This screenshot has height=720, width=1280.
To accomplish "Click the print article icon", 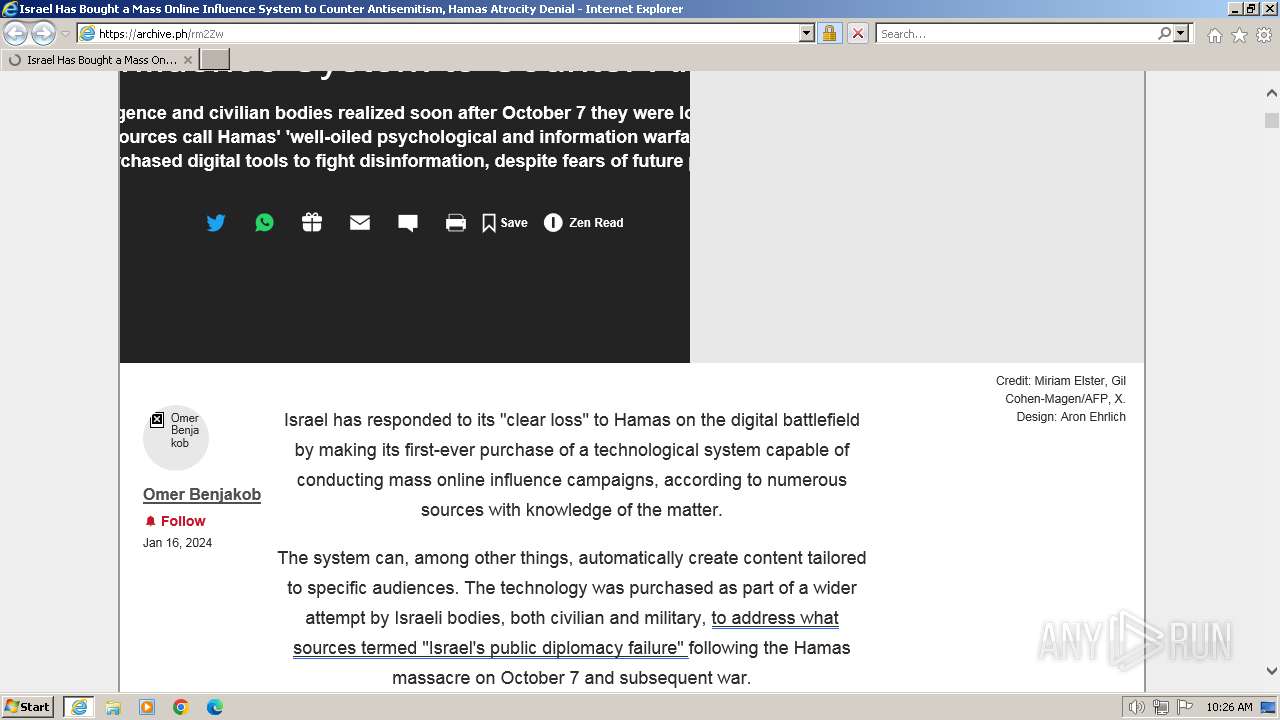I will coord(456,223).
